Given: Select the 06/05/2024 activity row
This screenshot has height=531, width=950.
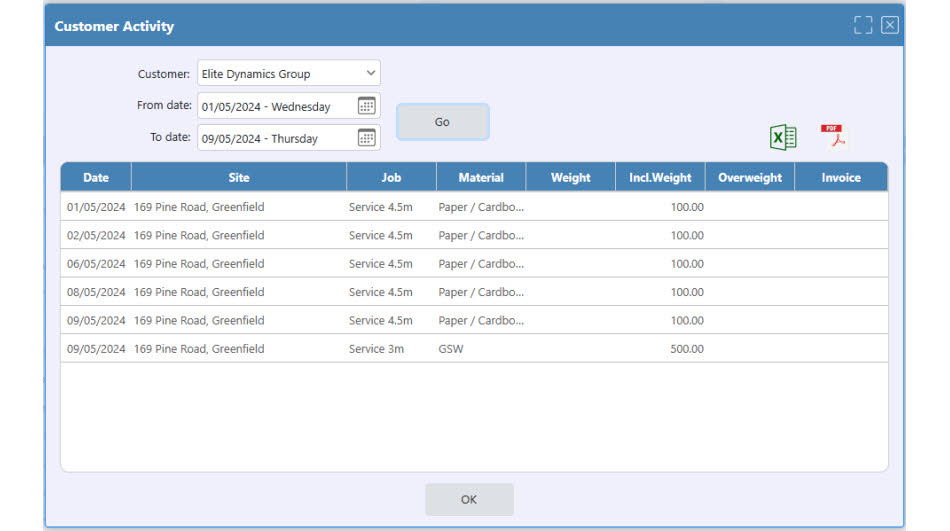Looking at the screenshot, I should 474,264.
